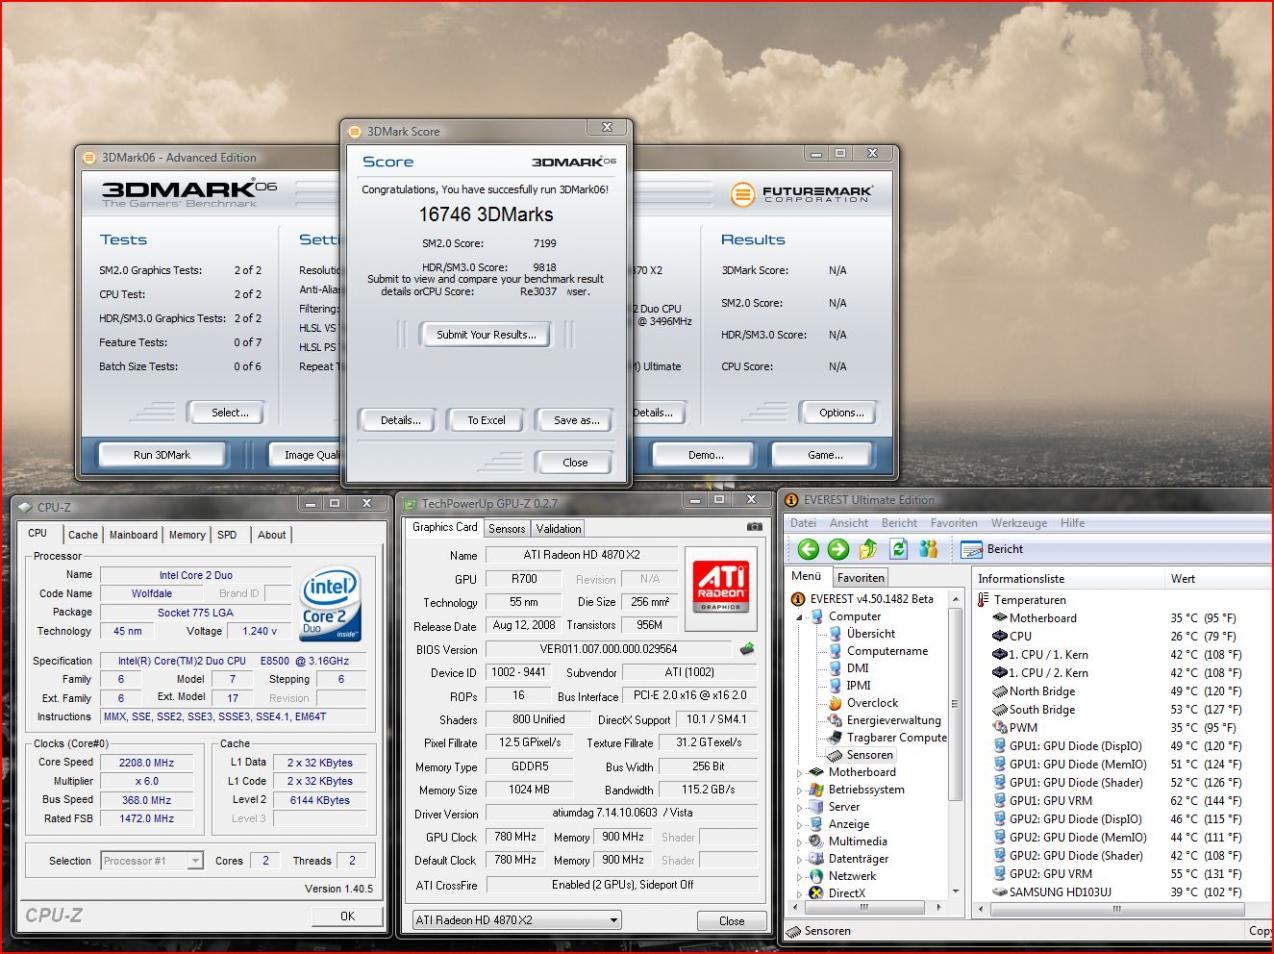The width and height of the screenshot is (1274, 954).
Task: Expand the Betriebssystem tree node
Action: point(800,790)
